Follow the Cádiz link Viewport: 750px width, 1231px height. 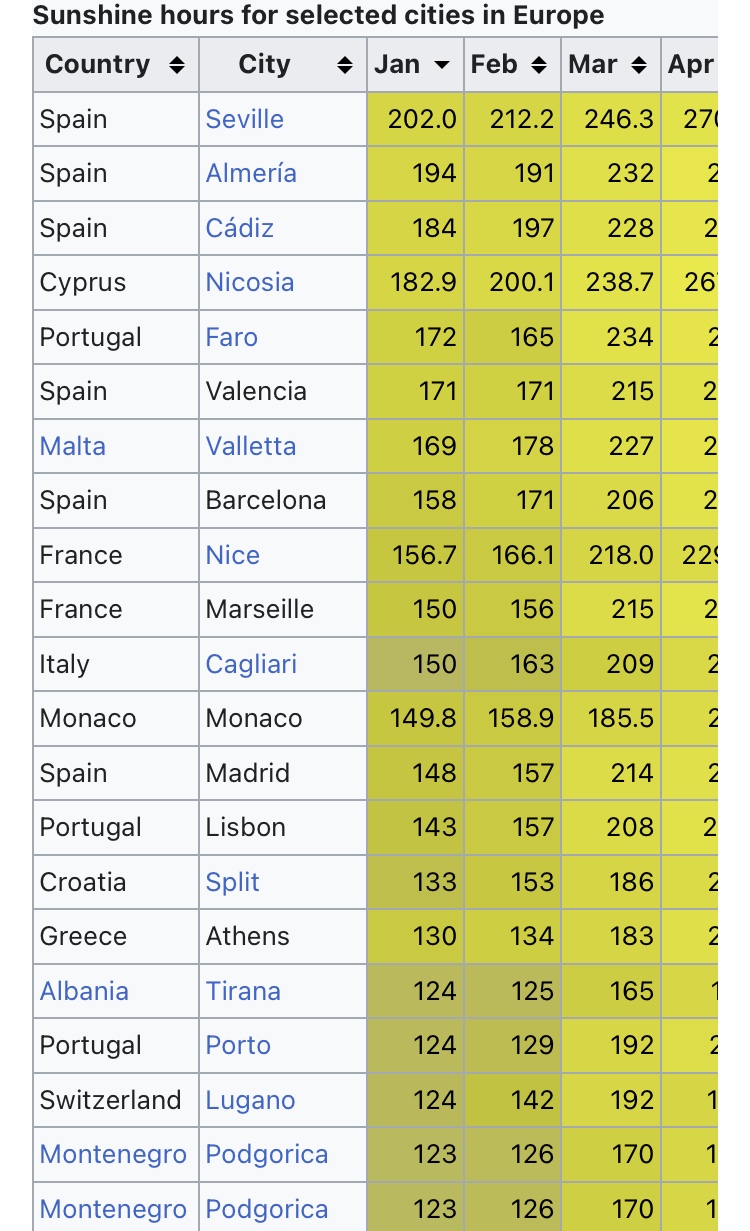coord(239,228)
